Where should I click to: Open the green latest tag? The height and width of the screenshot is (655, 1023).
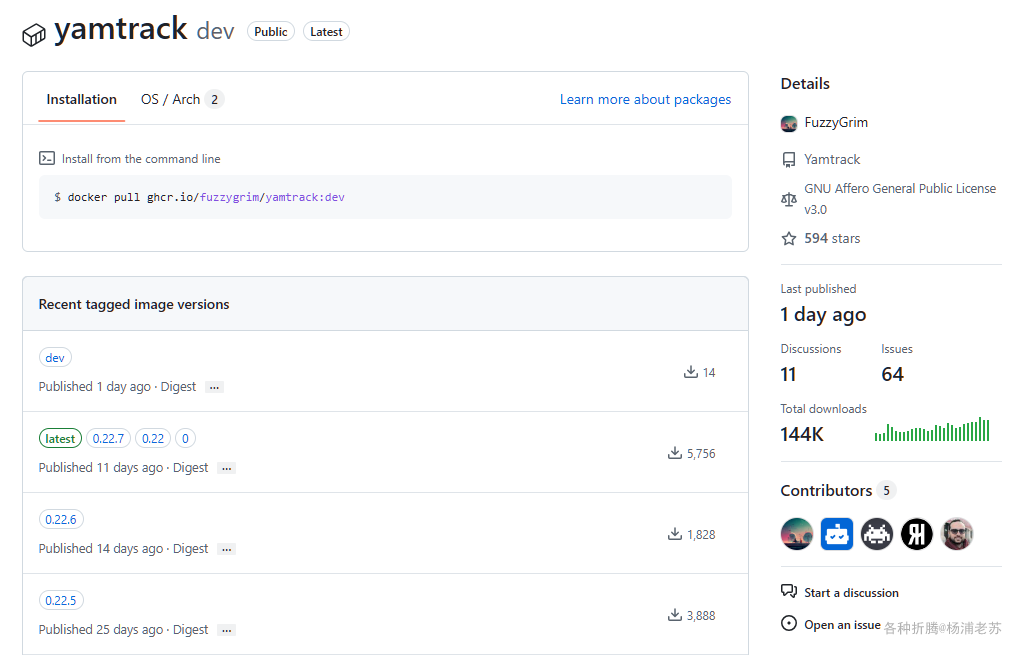(60, 438)
